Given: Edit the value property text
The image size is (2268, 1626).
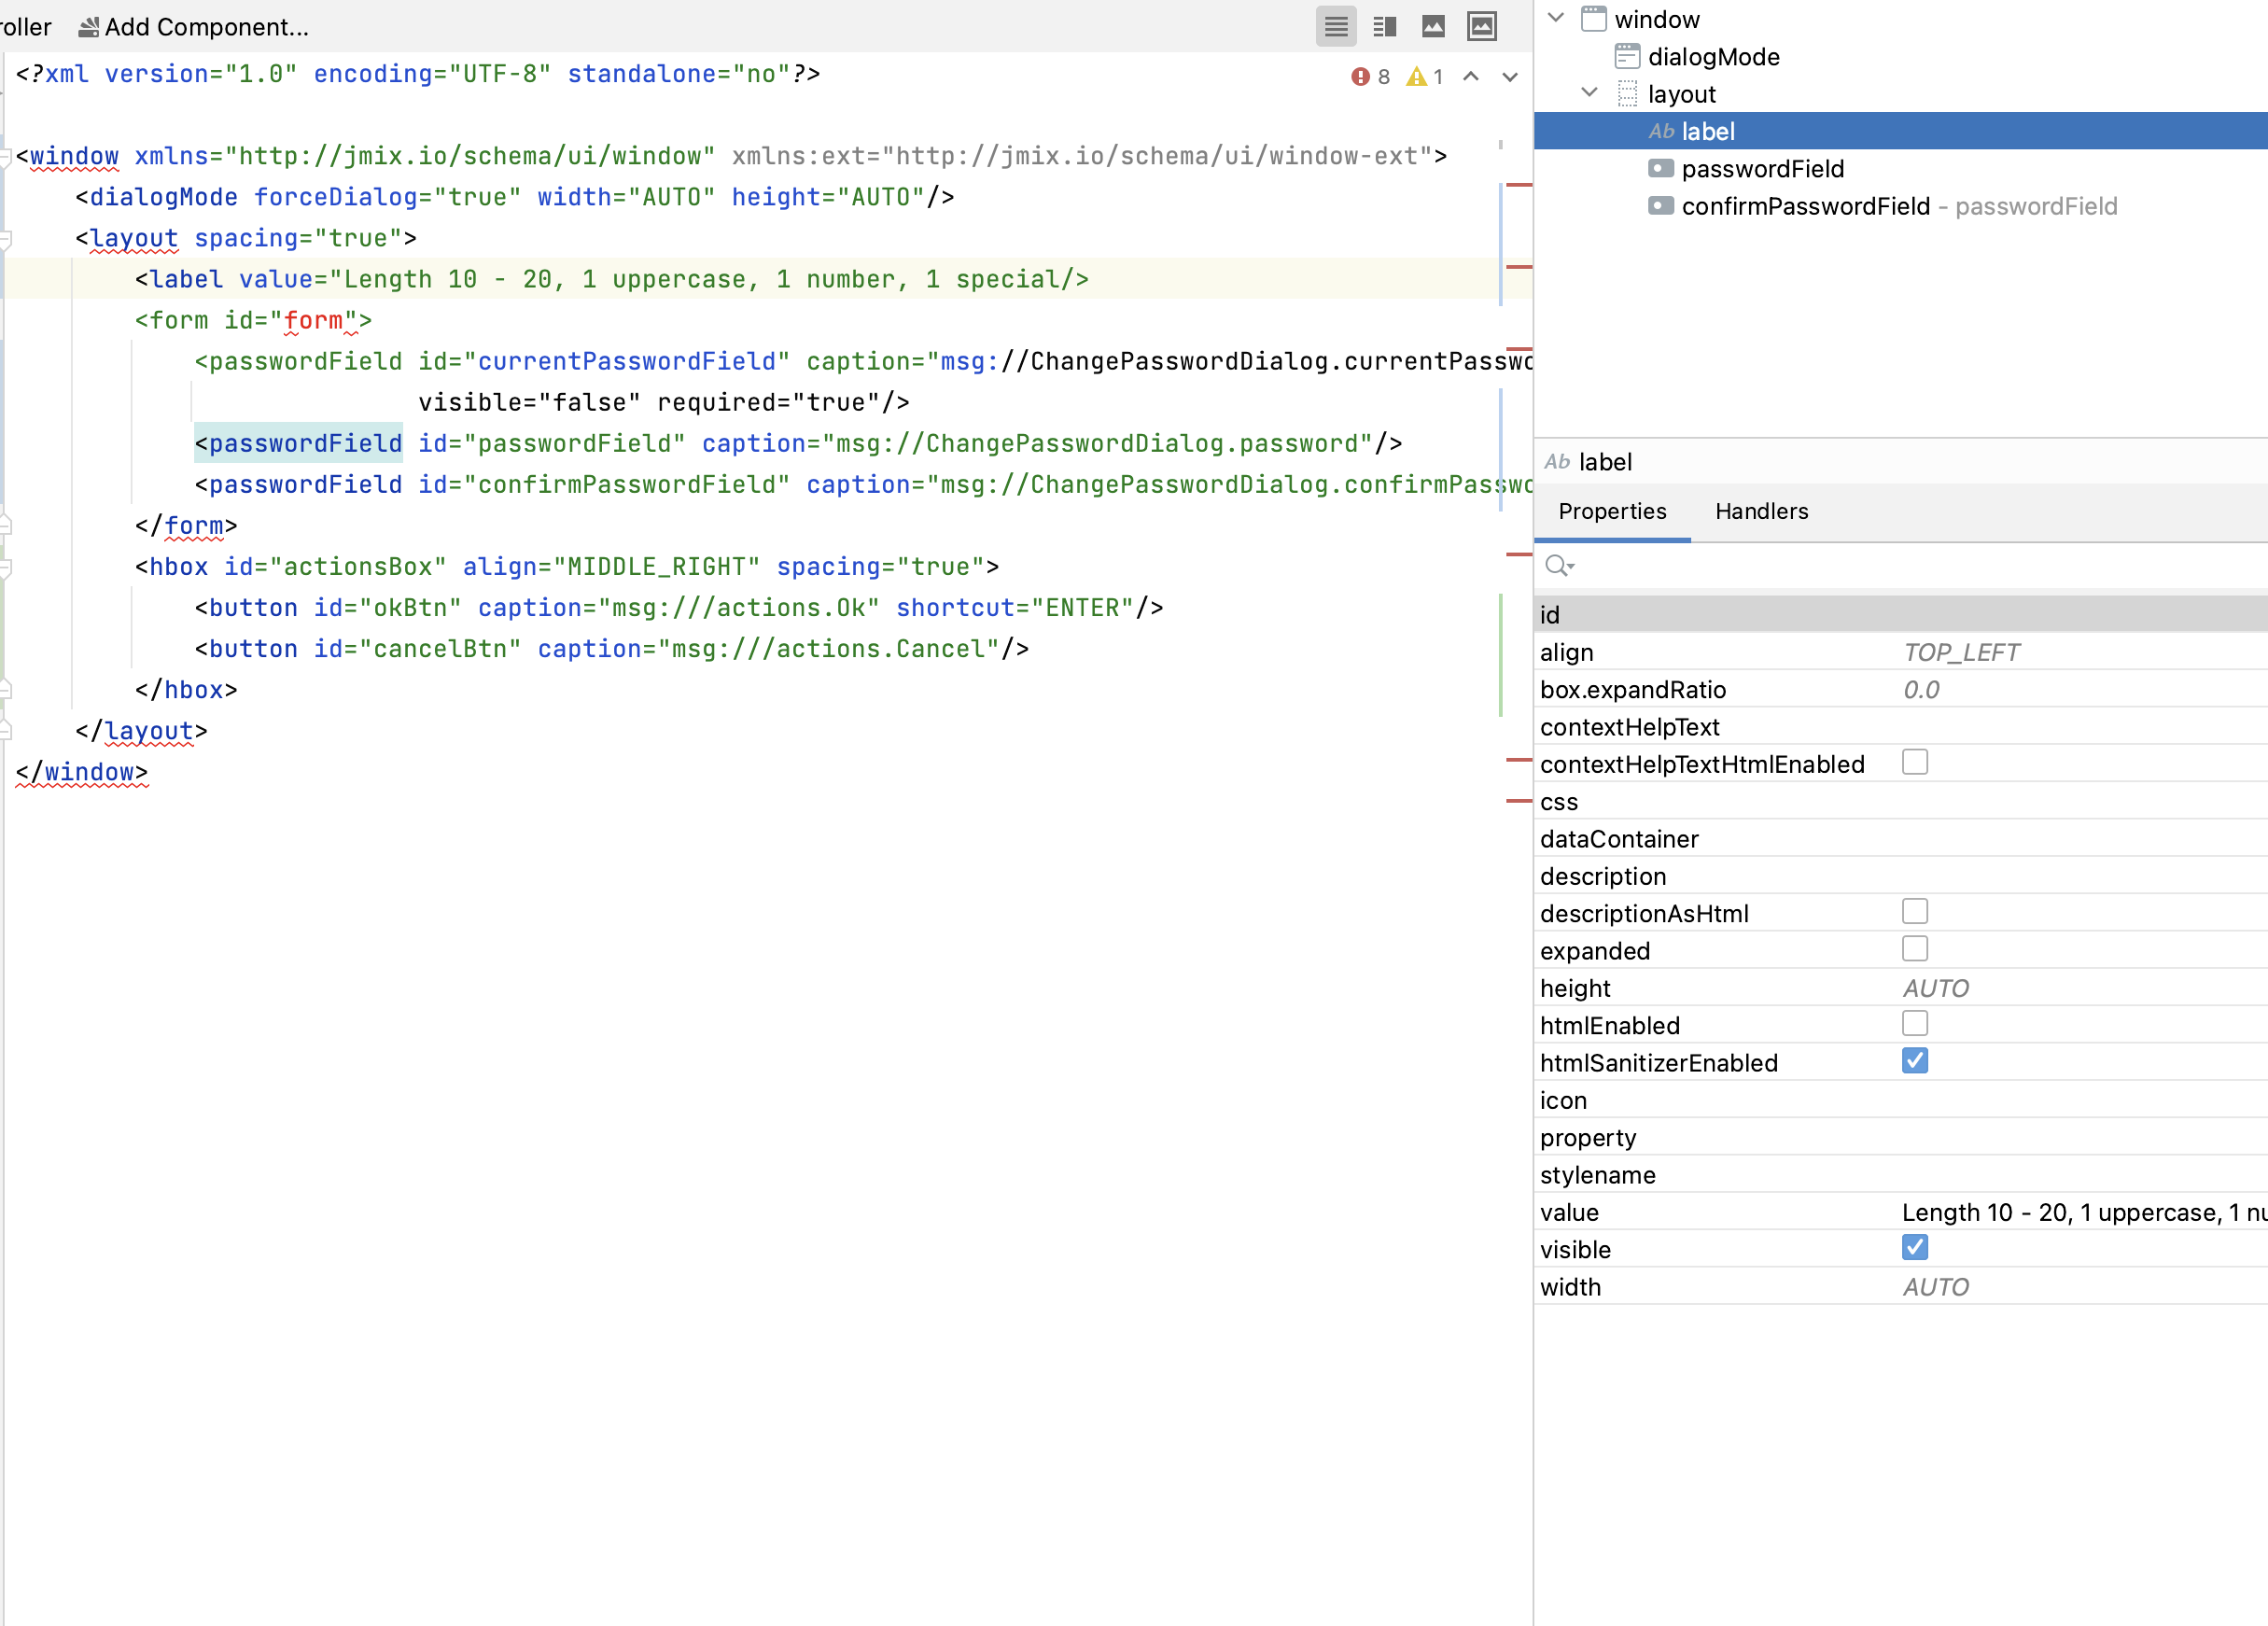Looking at the screenshot, I should click(x=2084, y=1212).
